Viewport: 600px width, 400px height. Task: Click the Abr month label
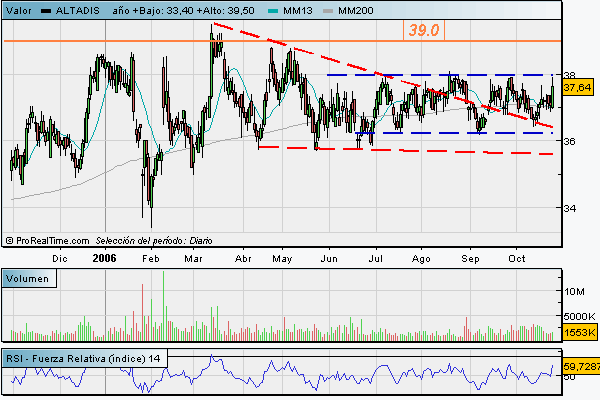click(x=243, y=259)
